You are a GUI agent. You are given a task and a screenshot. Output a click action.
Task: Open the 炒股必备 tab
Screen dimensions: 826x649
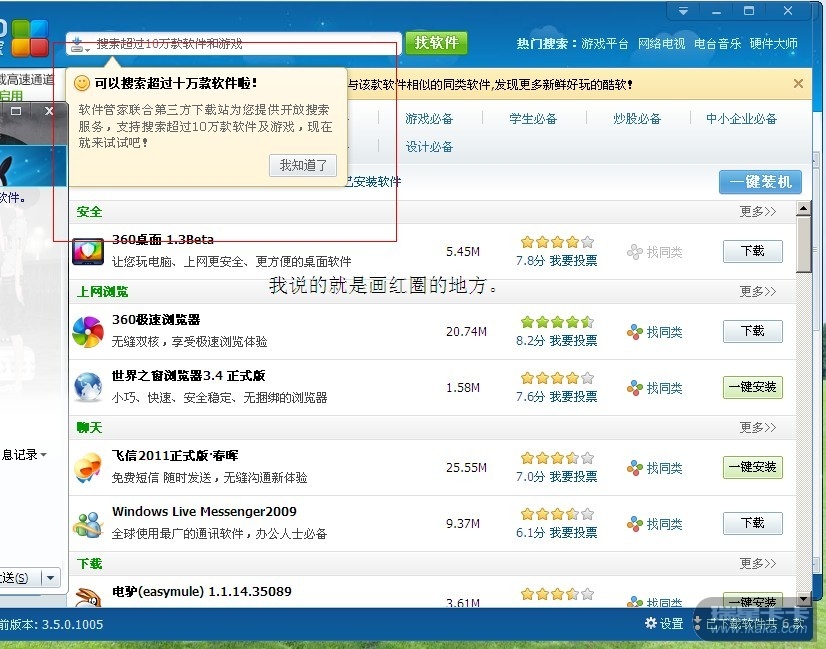637,119
